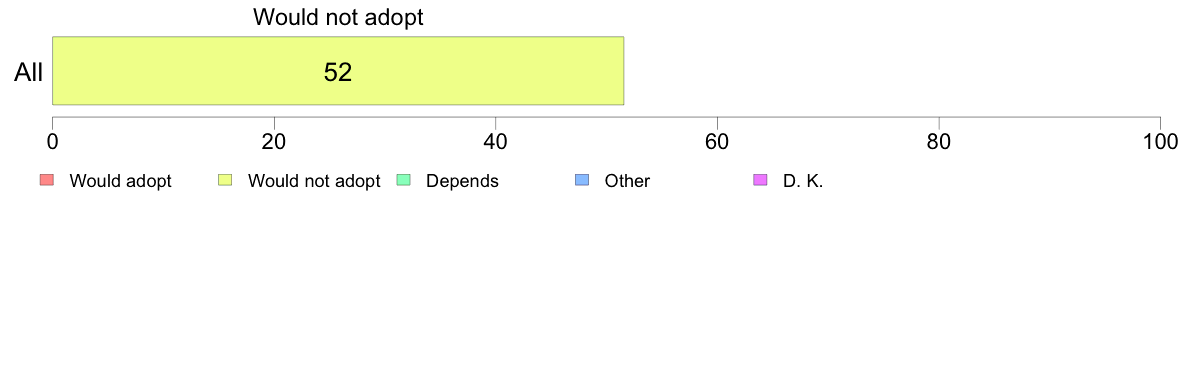Image resolution: width=1188 pixels, height=368 pixels.
Task: Click the All row label
Action: 29,73
